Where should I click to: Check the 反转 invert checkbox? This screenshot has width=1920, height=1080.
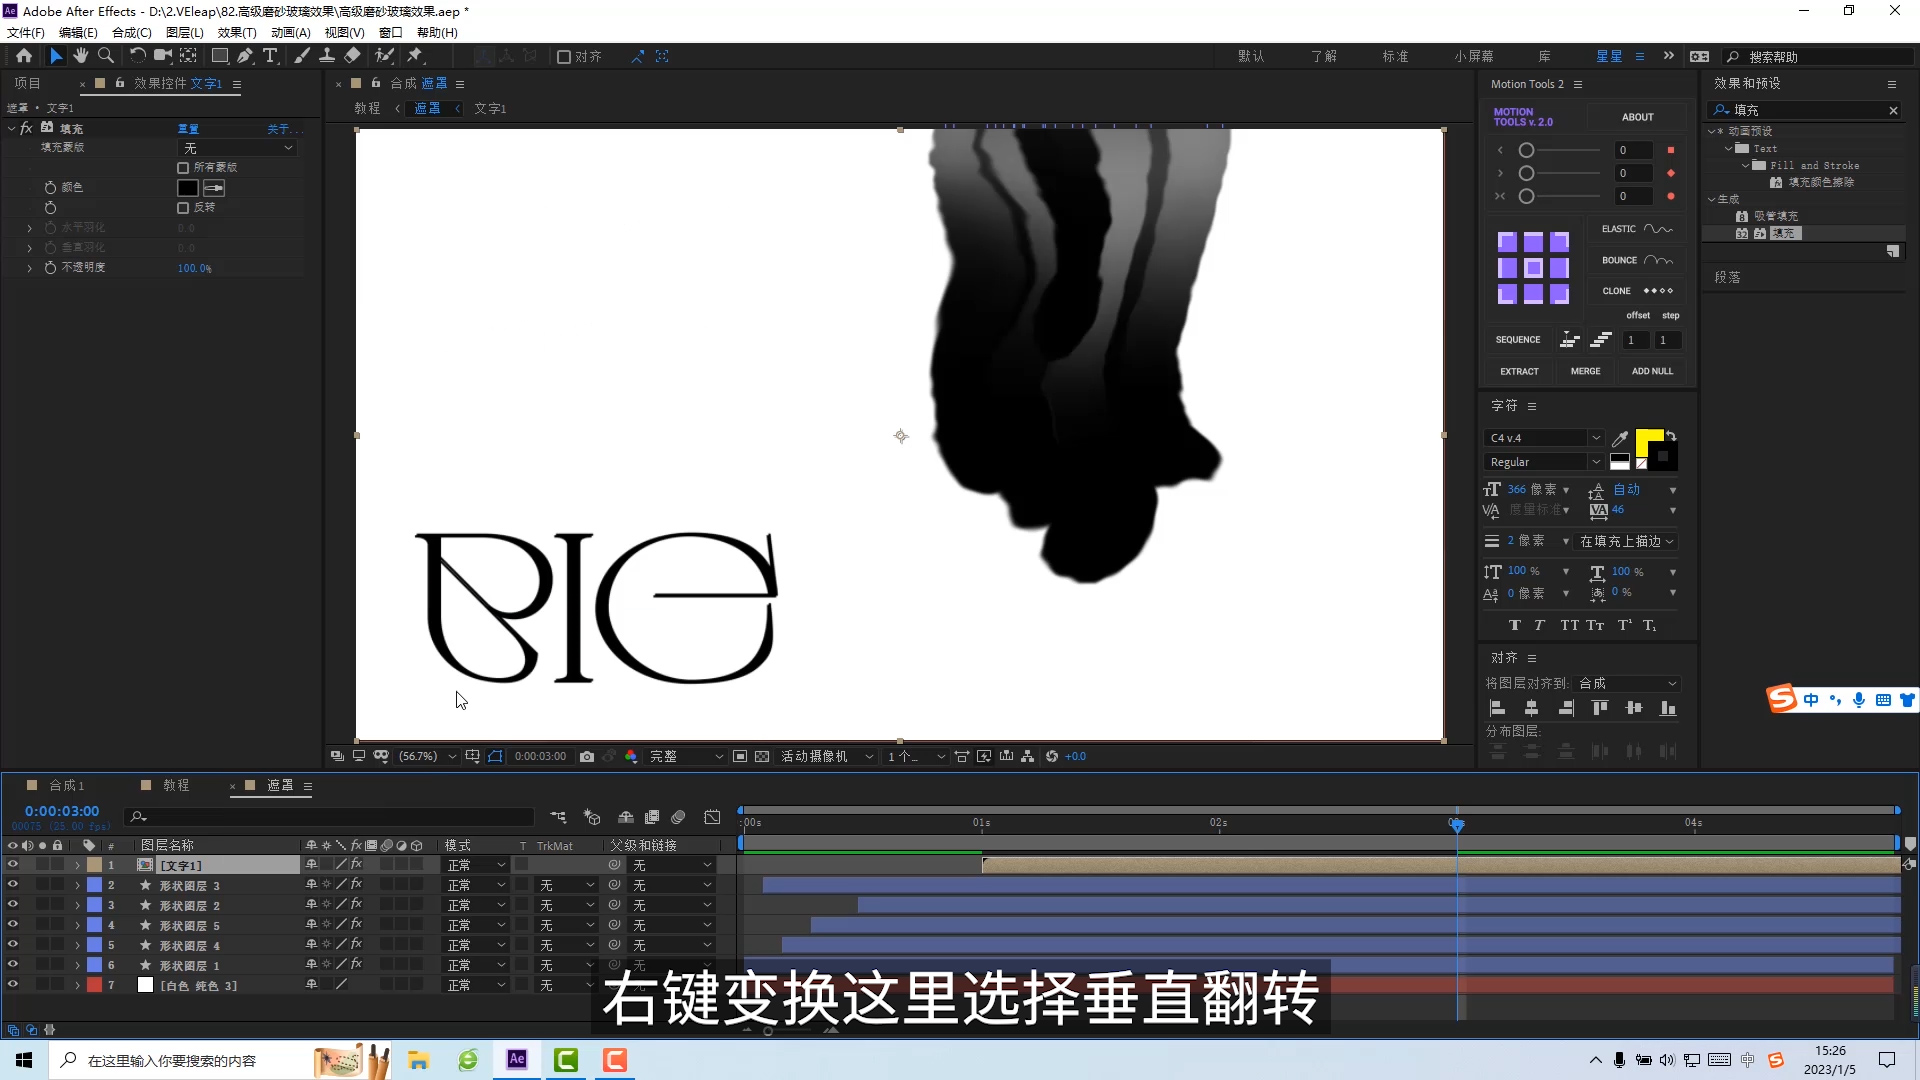pos(183,208)
